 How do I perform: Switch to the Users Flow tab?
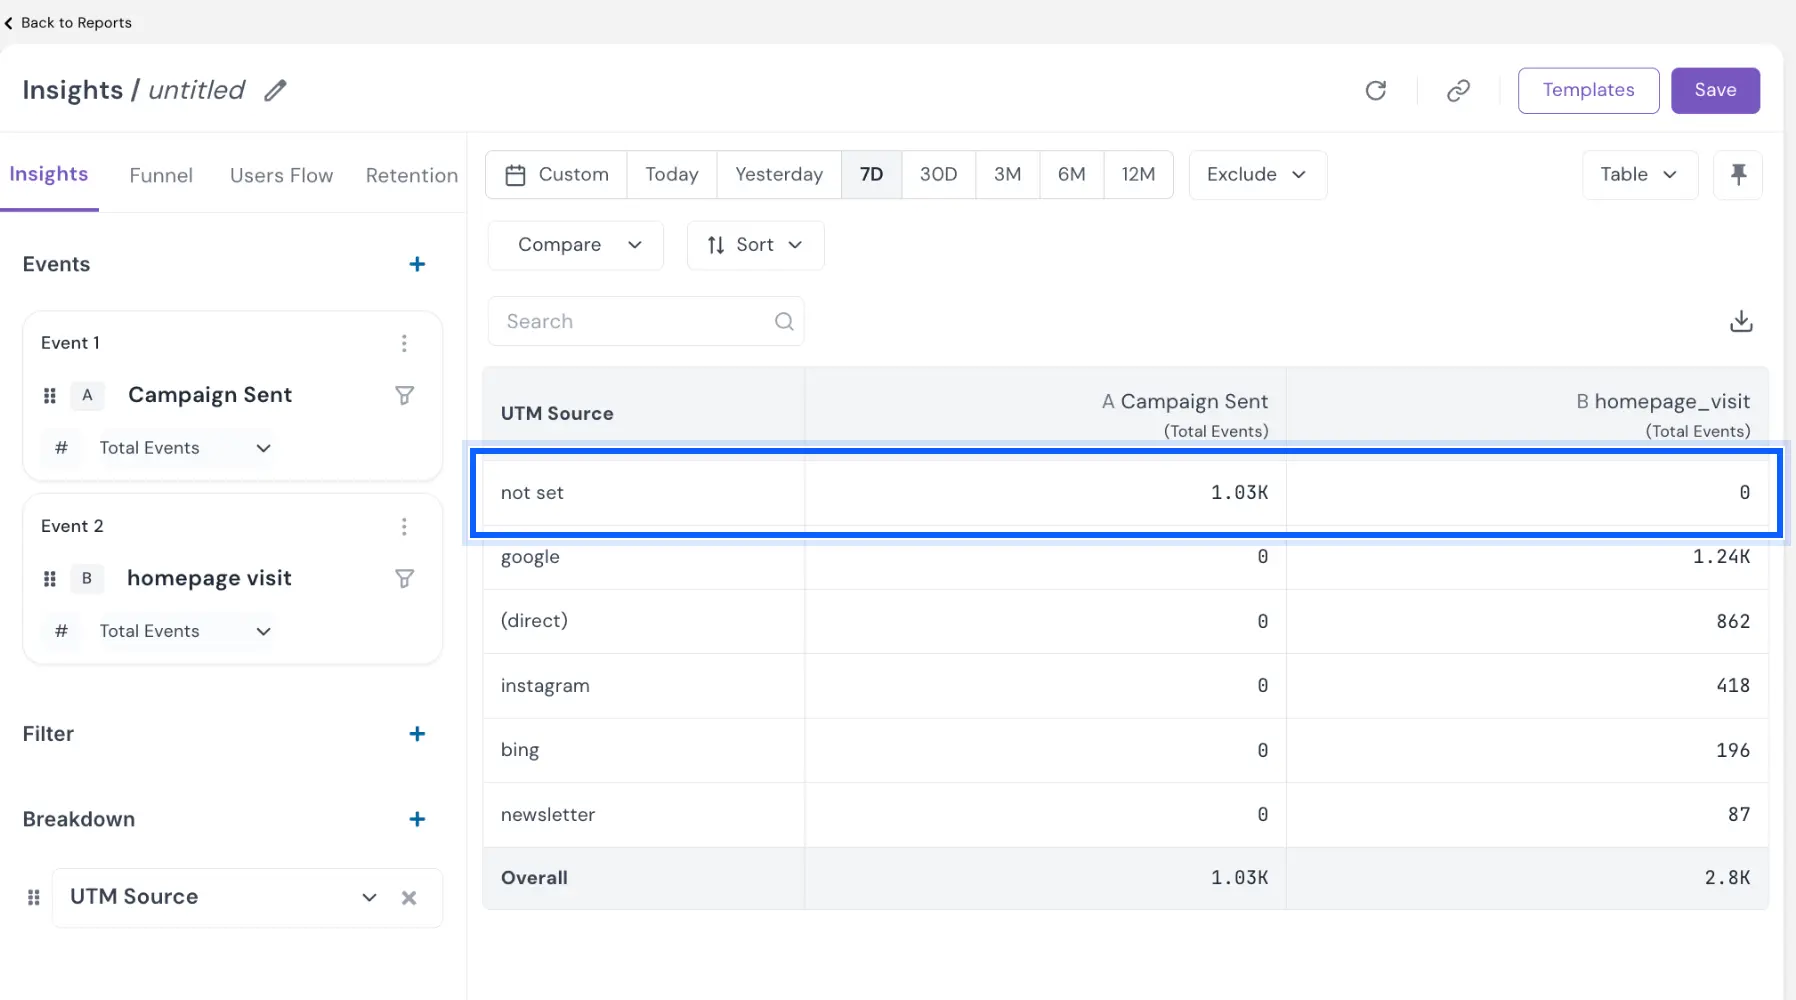tap(281, 175)
